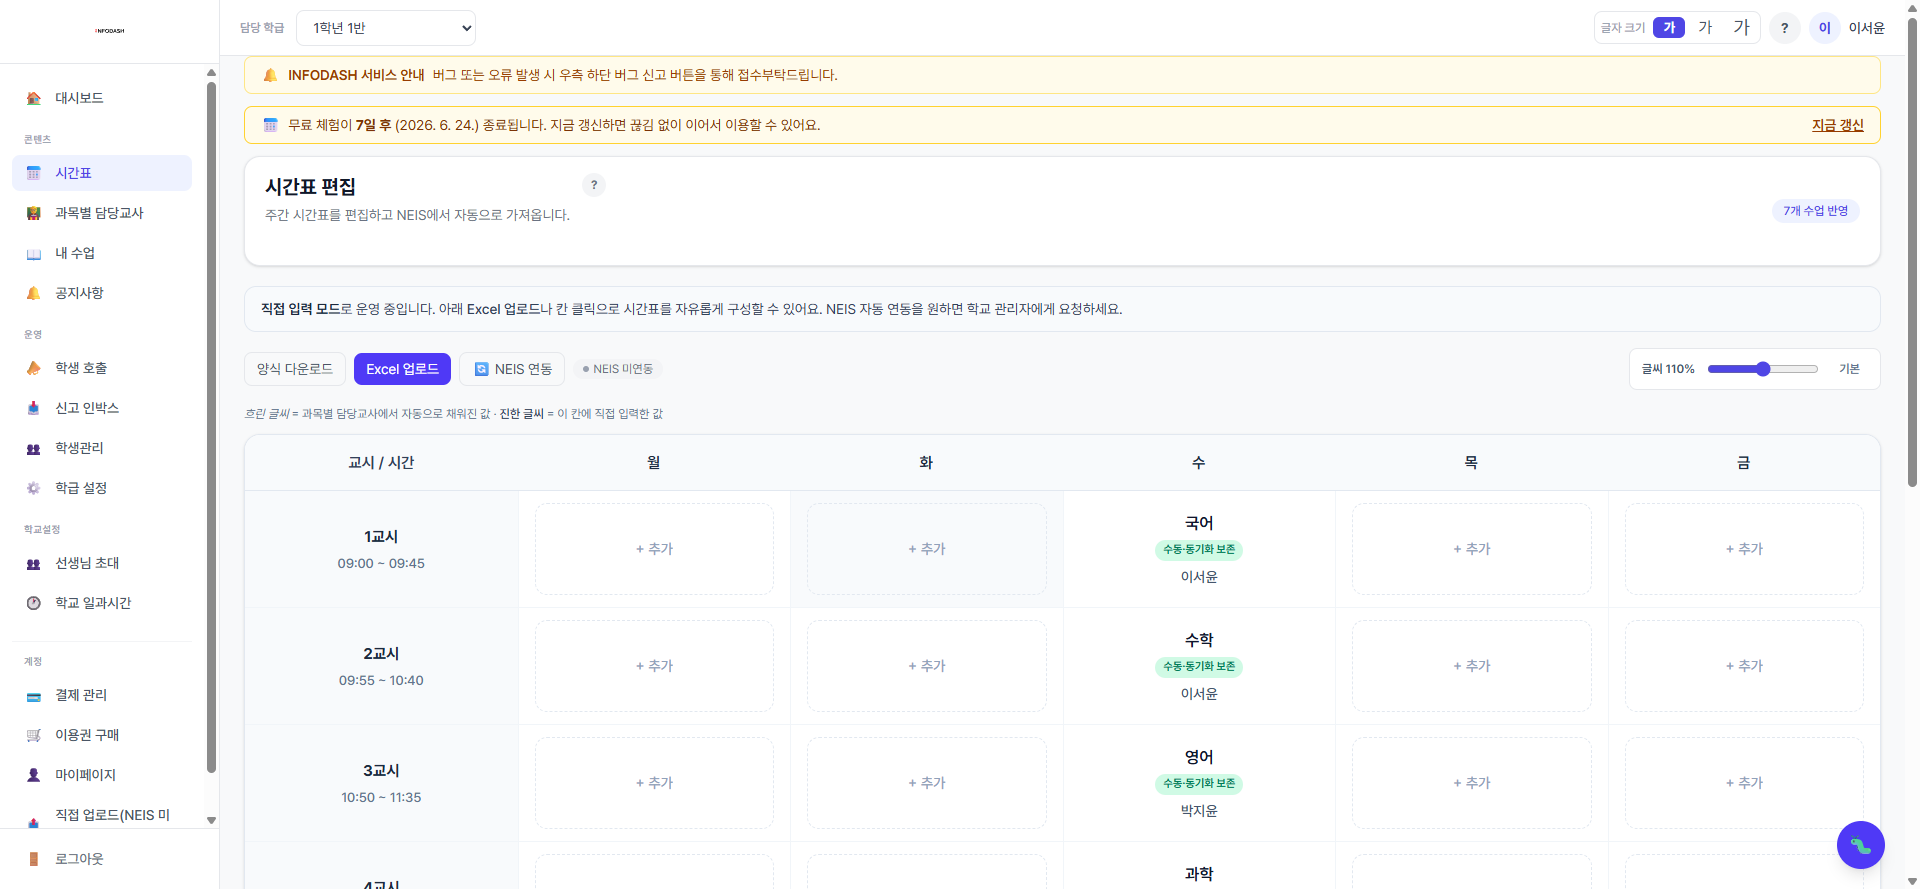The image size is (1920, 889).
Task: Add class for 금 3교시
Action: click(1744, 783)
